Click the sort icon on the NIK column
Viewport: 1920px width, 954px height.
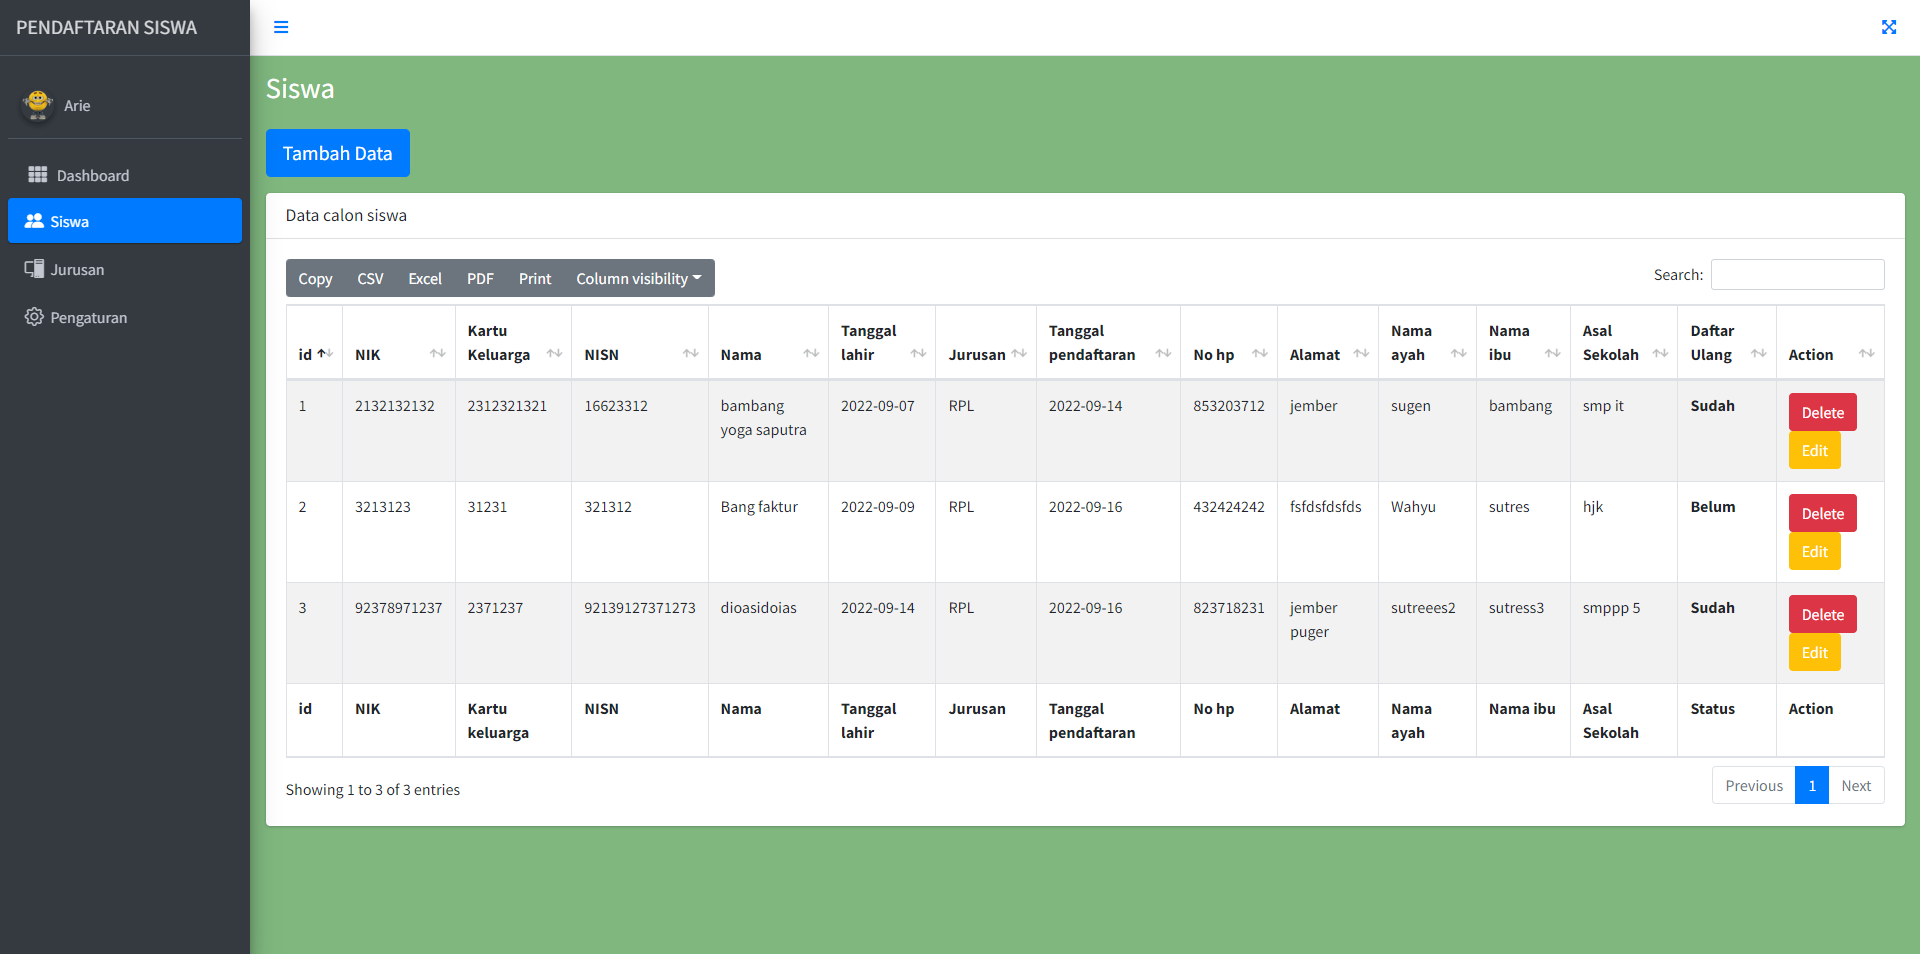point(438,354)
